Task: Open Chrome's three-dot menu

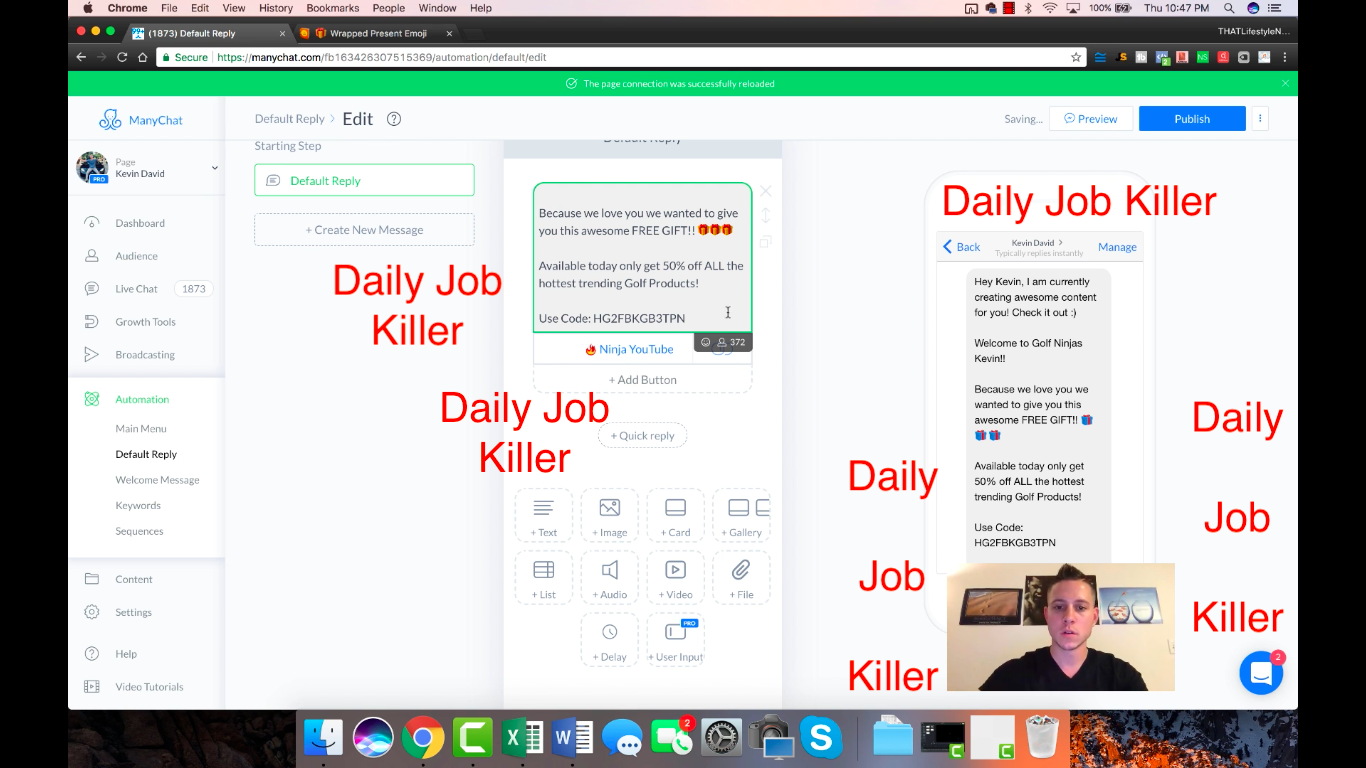Action: point(1285,57)
